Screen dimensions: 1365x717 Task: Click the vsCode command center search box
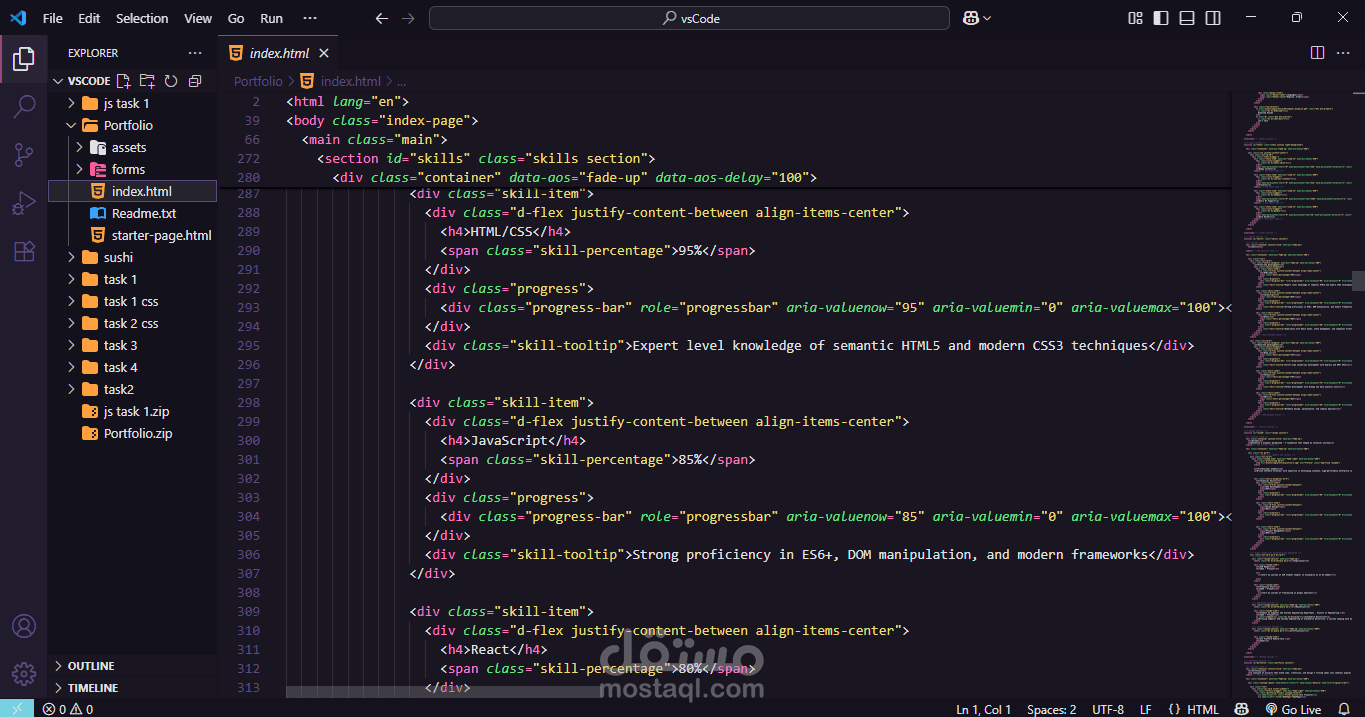pos(689,18)
